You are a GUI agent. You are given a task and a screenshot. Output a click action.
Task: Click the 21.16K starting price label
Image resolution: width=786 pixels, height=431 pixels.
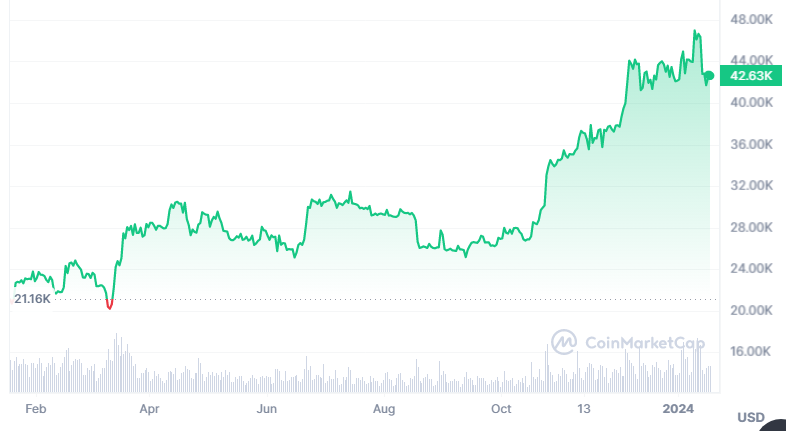click(33, 298)
